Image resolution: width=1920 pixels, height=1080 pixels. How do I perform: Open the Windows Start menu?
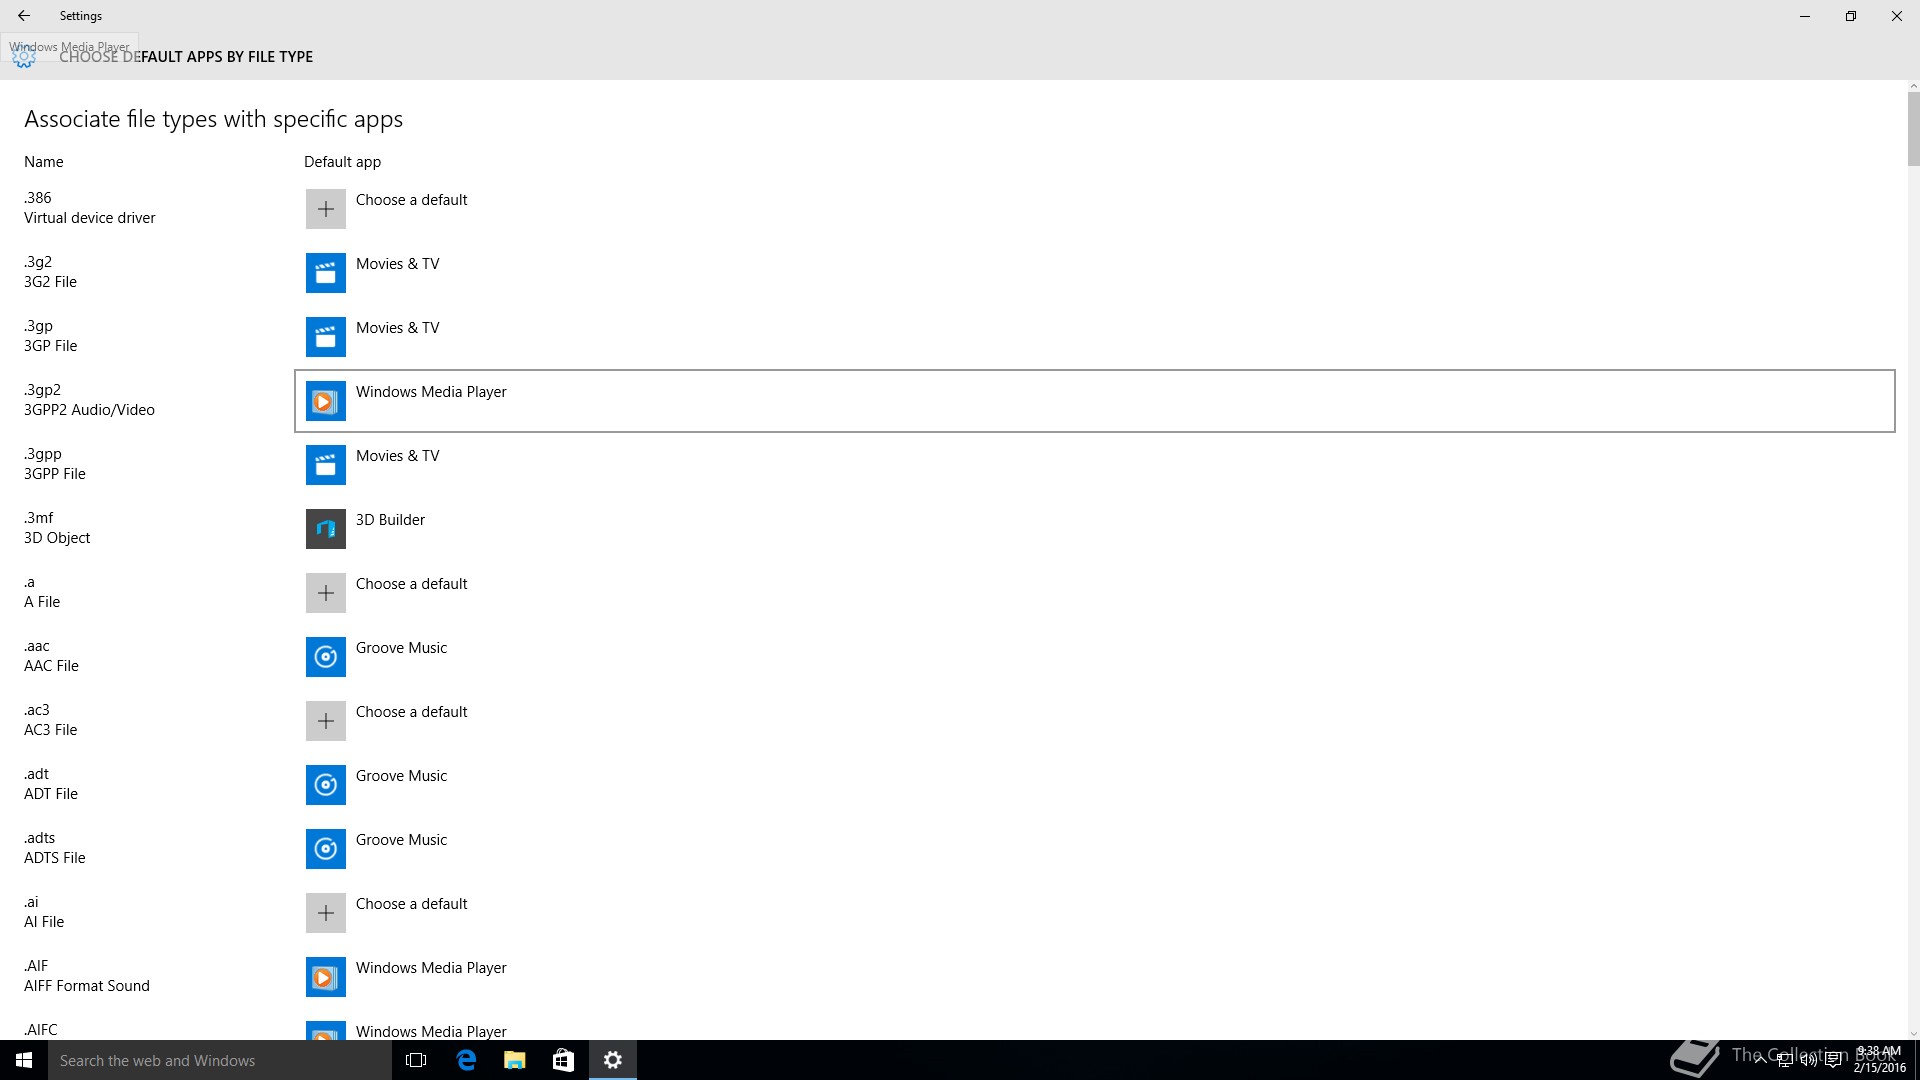point(24,1060)
